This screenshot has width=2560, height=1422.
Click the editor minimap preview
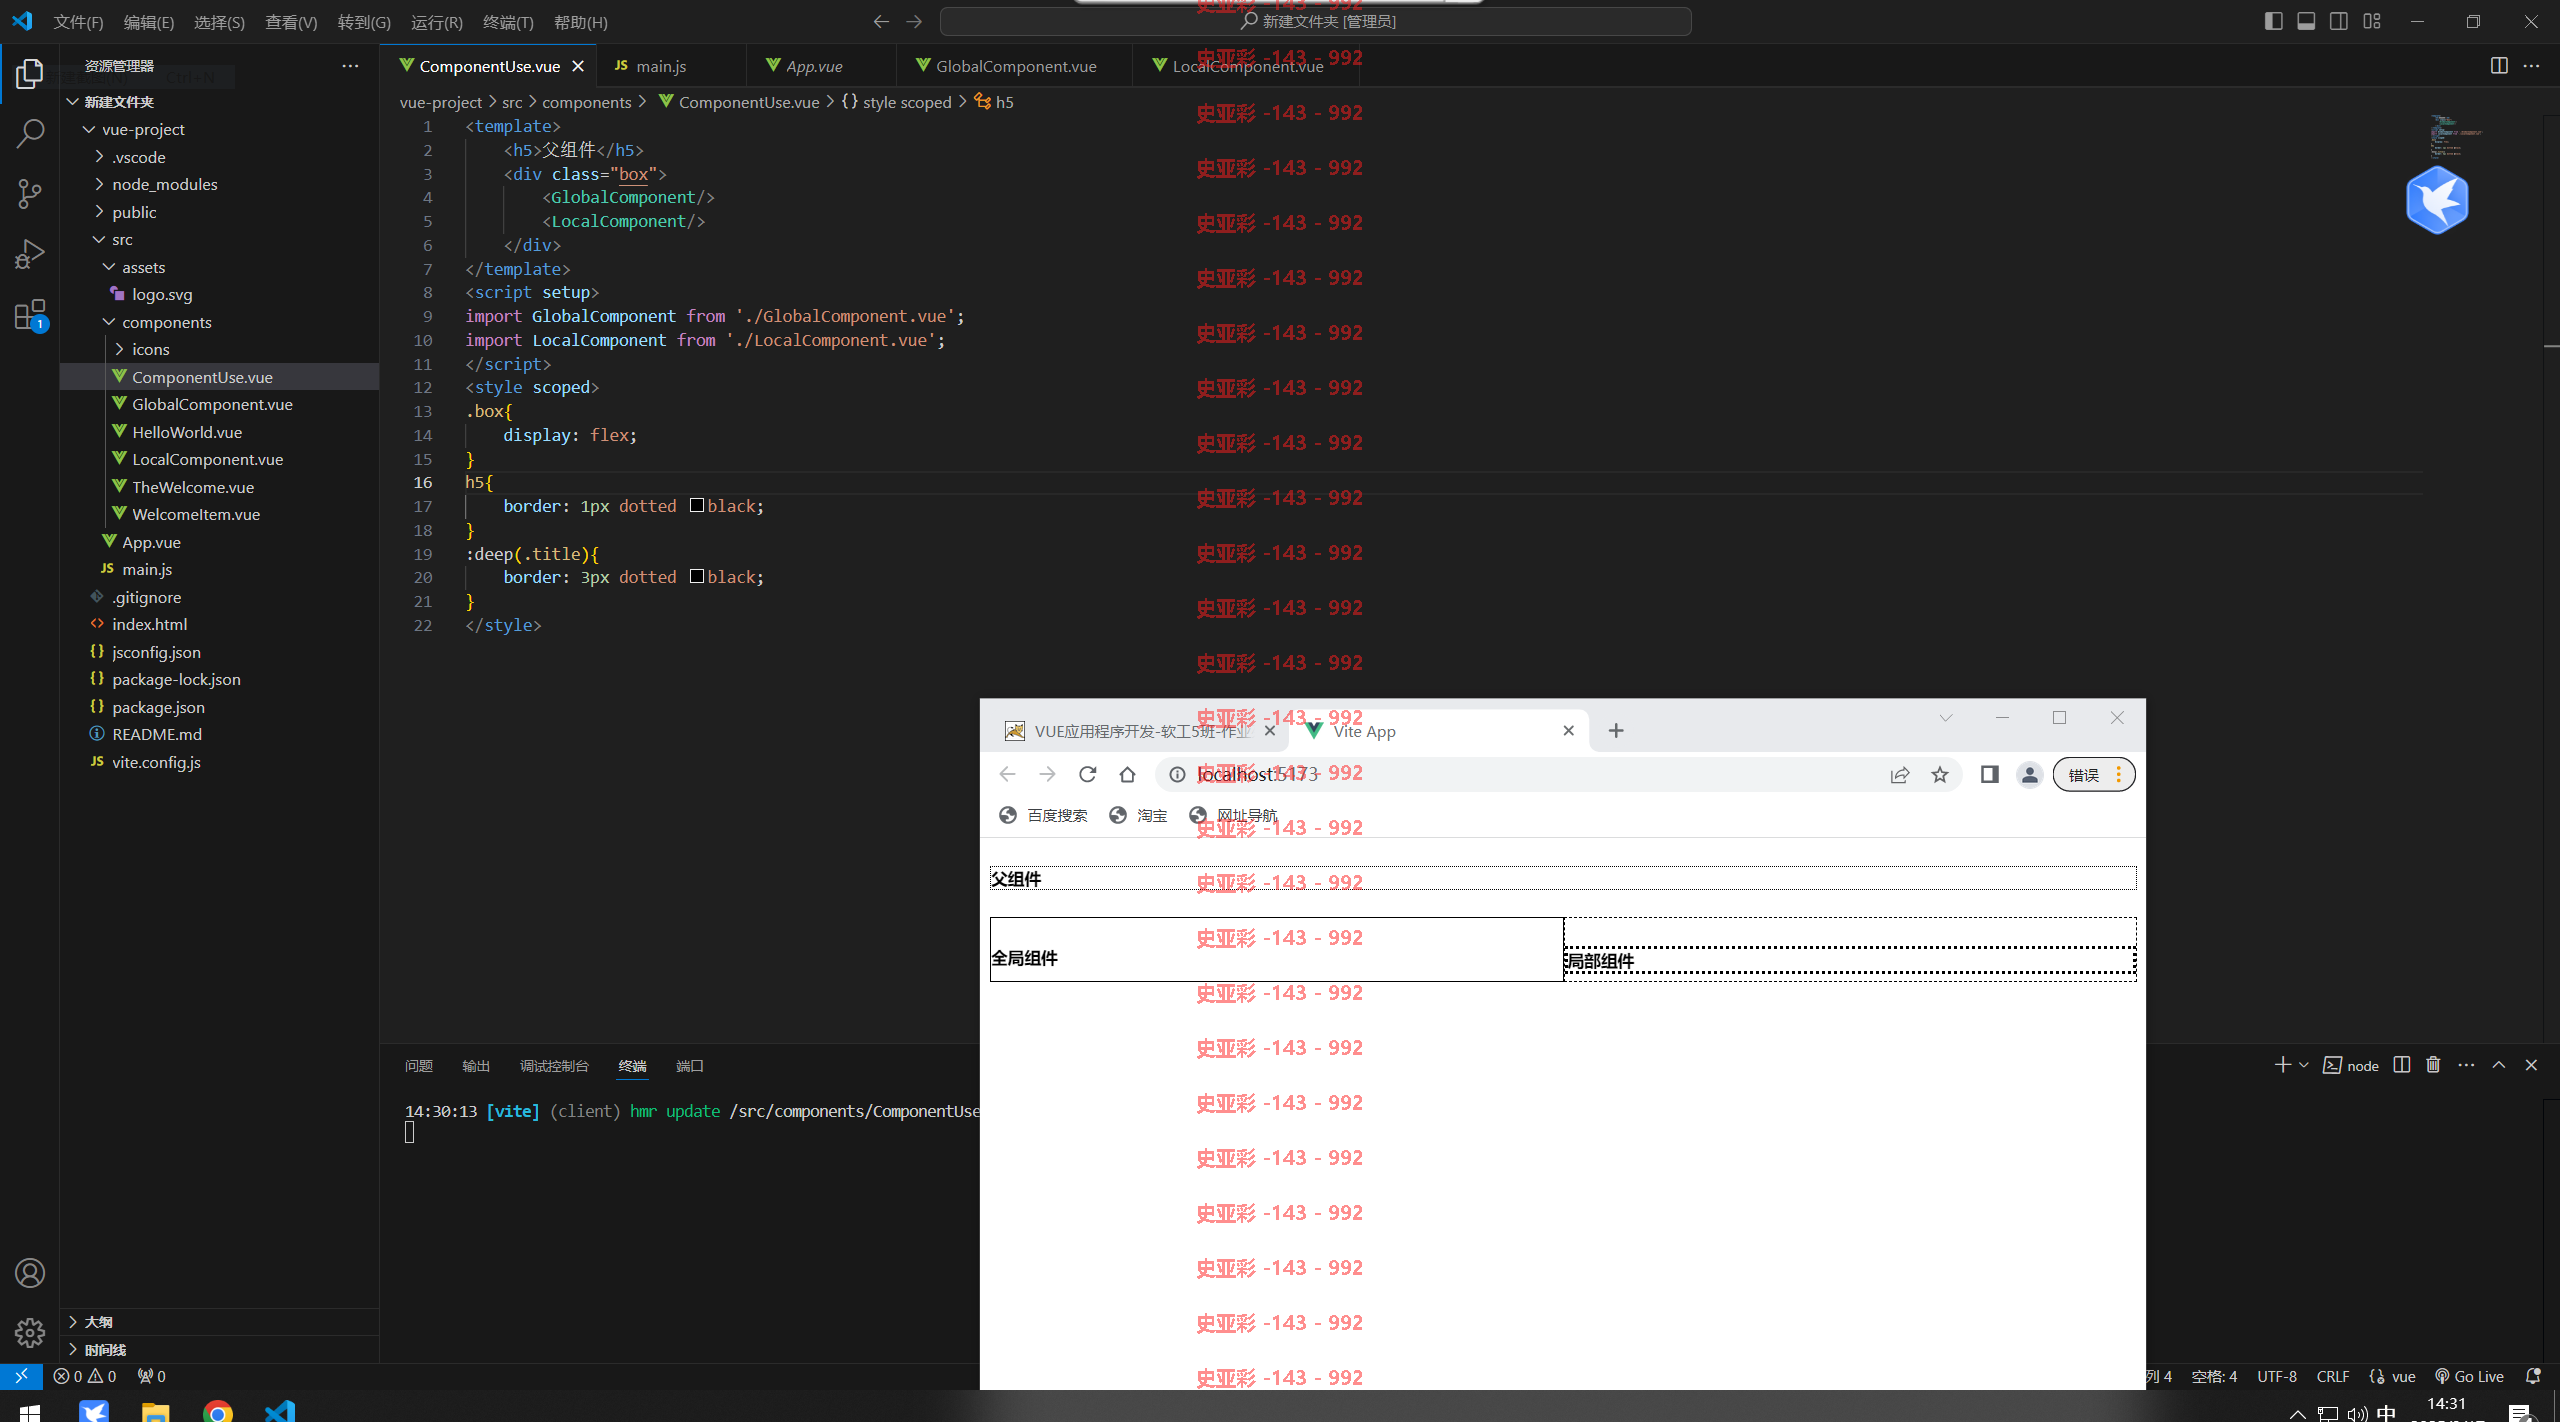2455,136
